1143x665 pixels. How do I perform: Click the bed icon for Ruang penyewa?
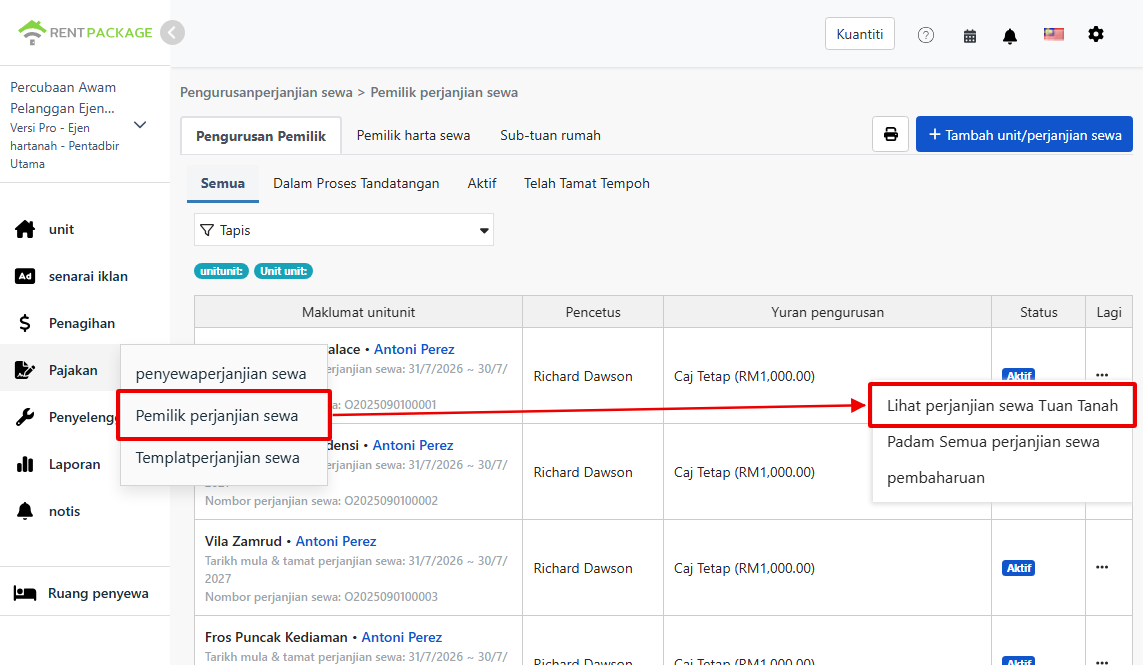25,593
